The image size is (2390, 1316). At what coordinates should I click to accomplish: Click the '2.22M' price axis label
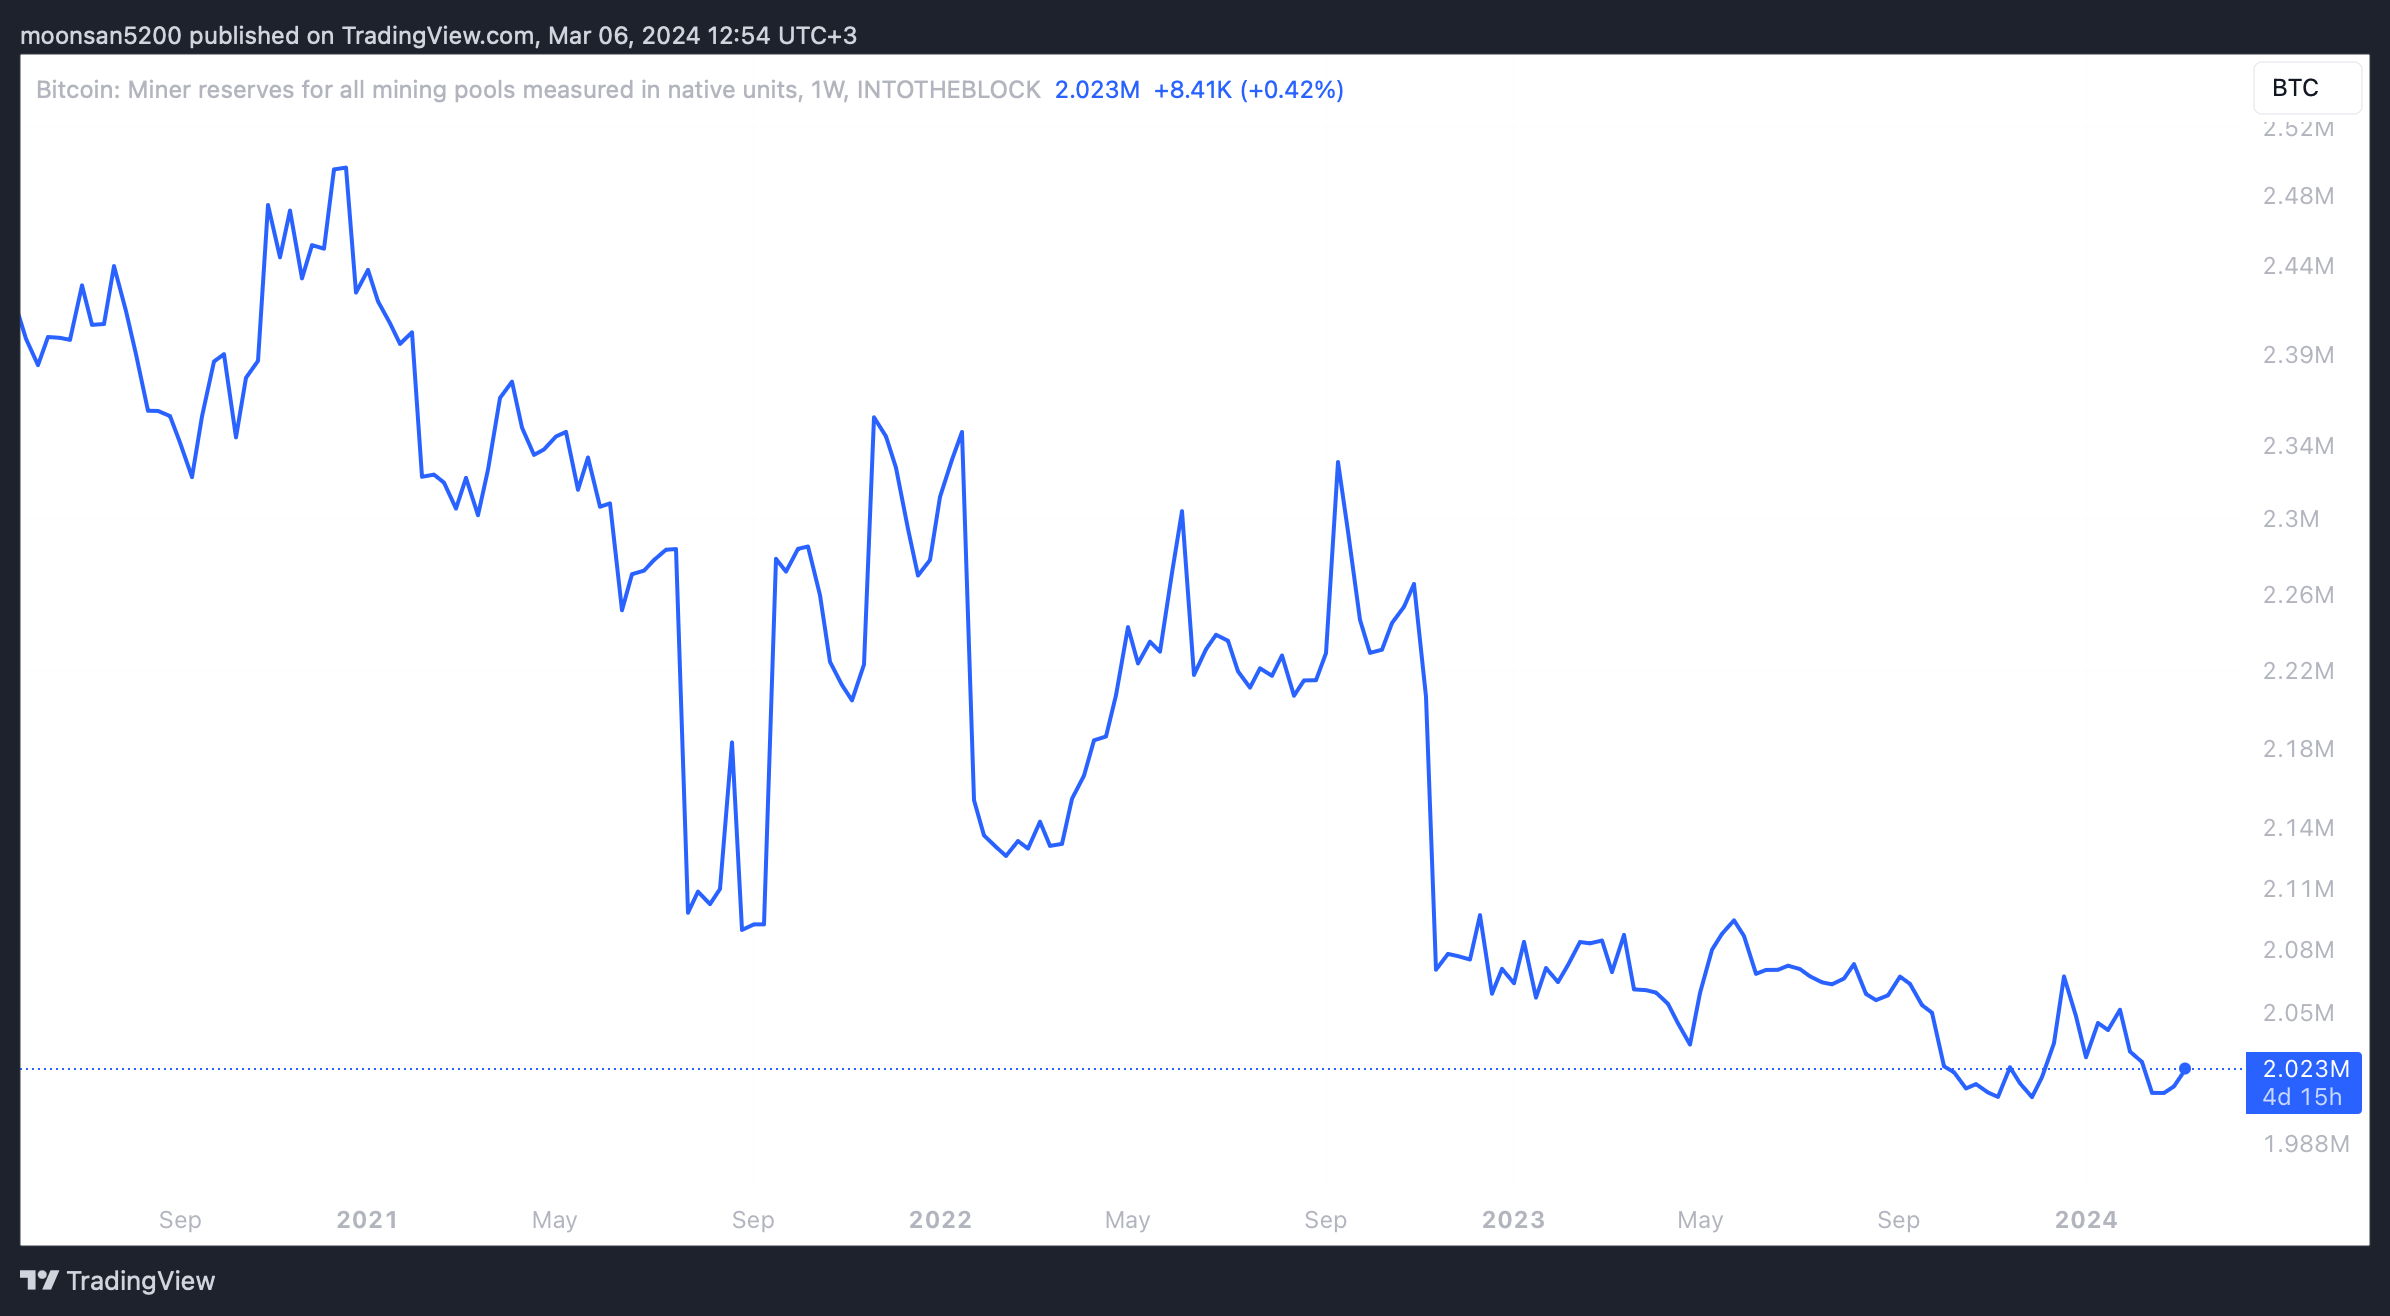(x=2299, y=671)
